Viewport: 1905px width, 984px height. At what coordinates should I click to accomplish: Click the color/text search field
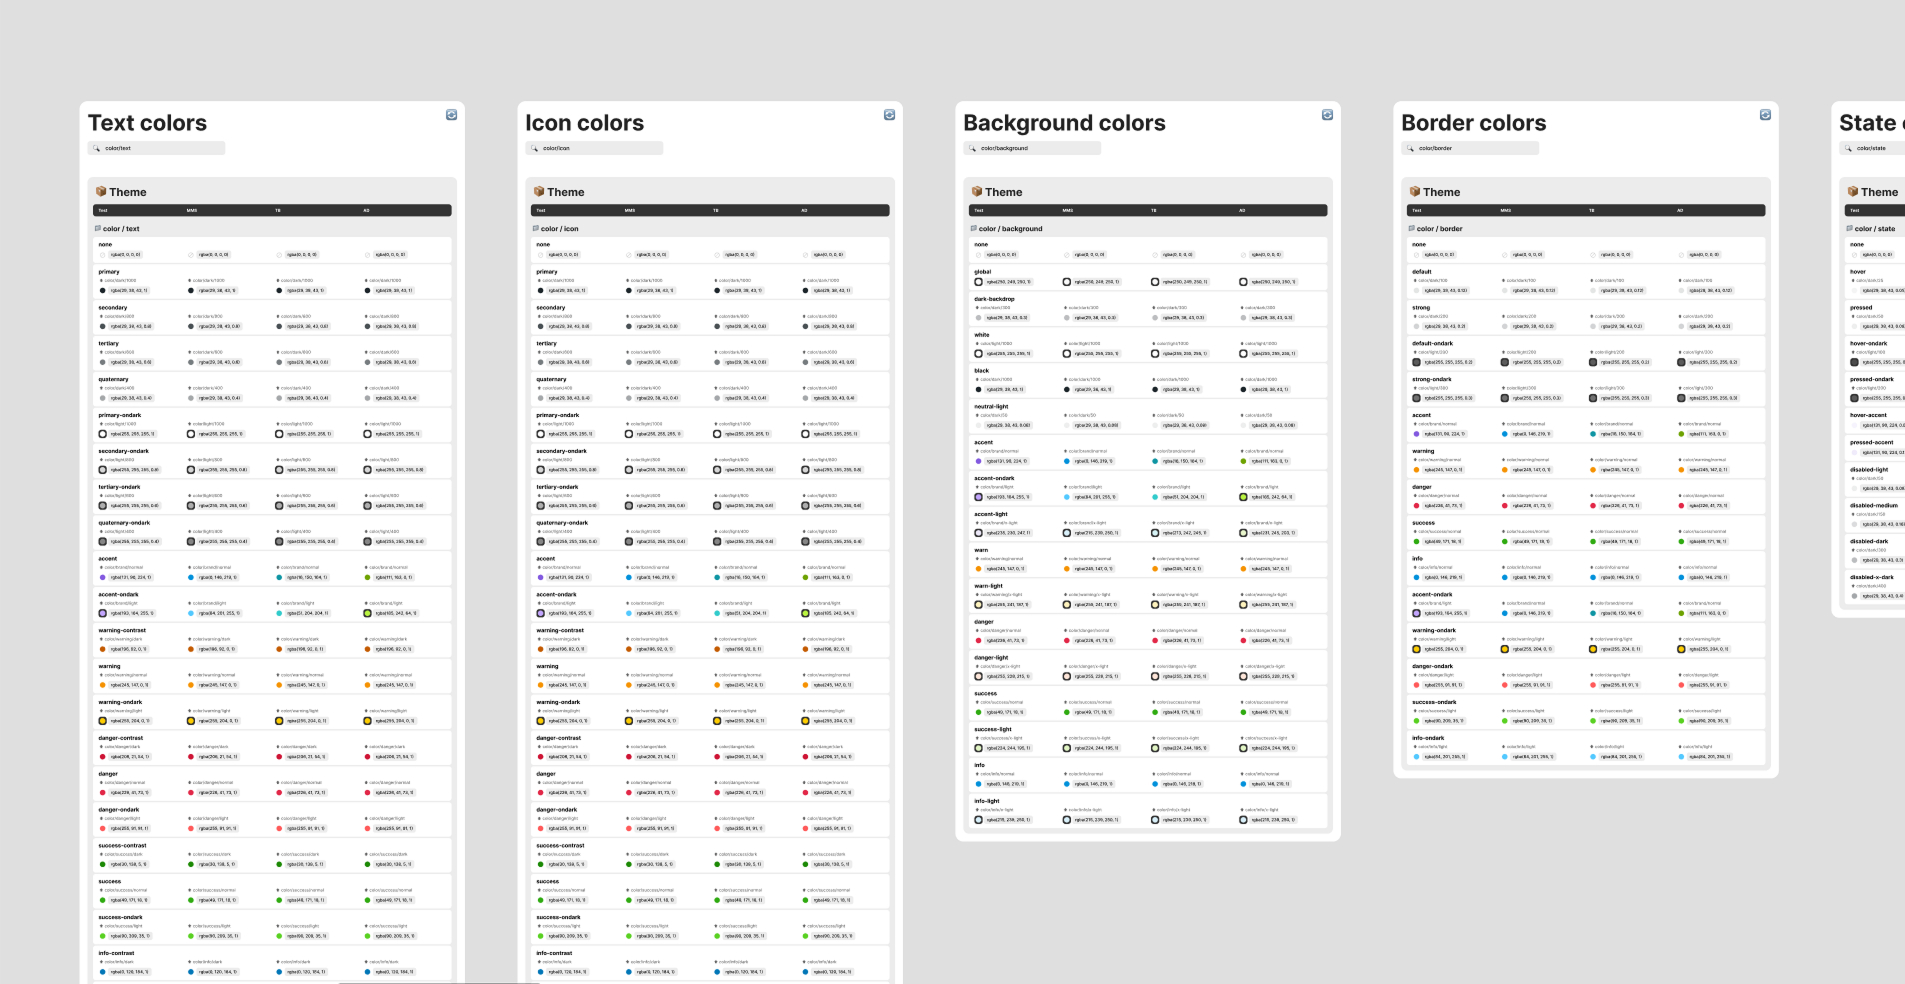(x=157, y=148)
